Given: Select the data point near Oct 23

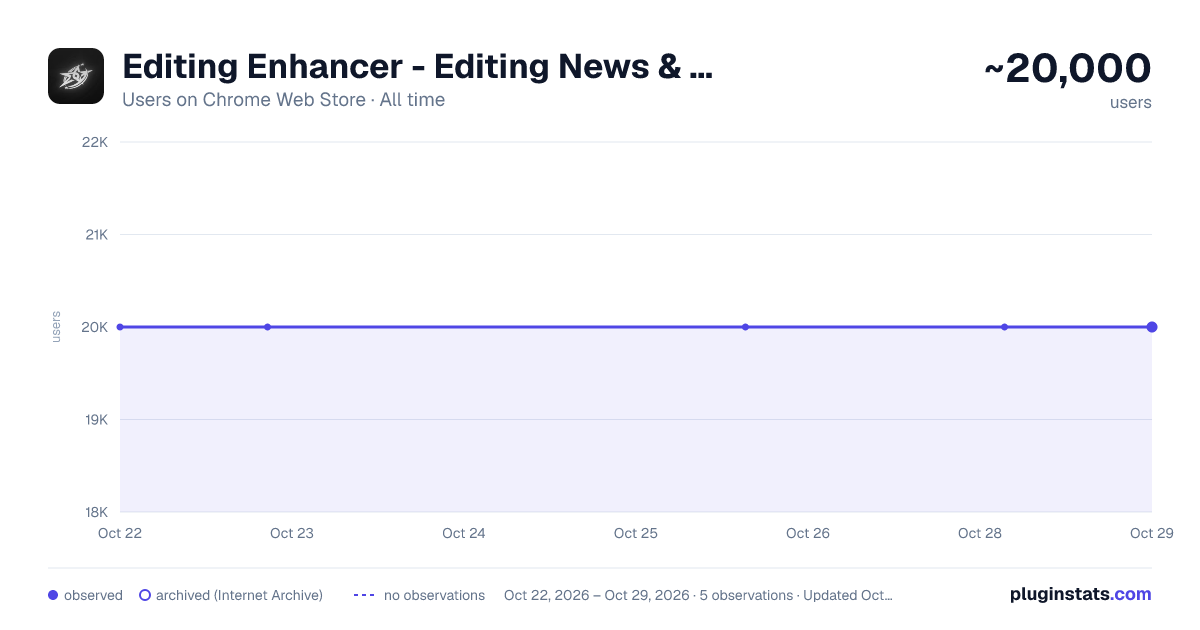Looking at the screenshot, I should coord(267,327).
